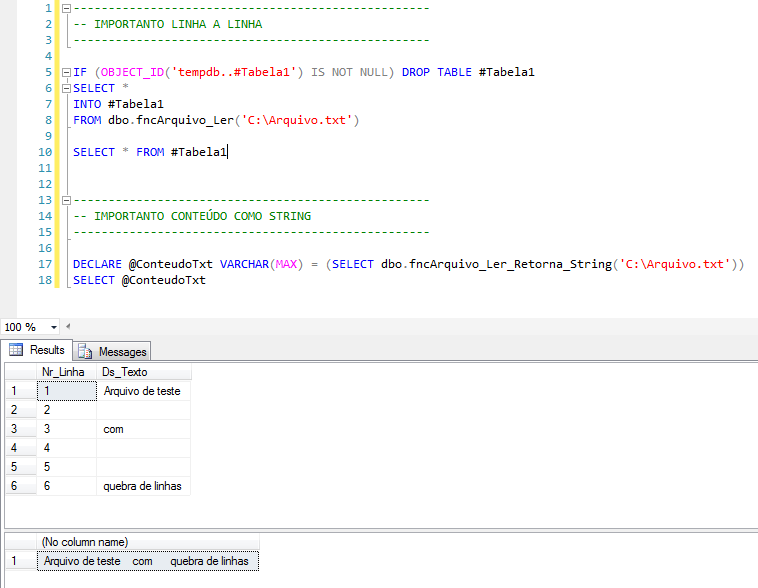Collapse the IF statement at line 5
Viewport: 758px width, 588px height.
[x=67, y=73]
